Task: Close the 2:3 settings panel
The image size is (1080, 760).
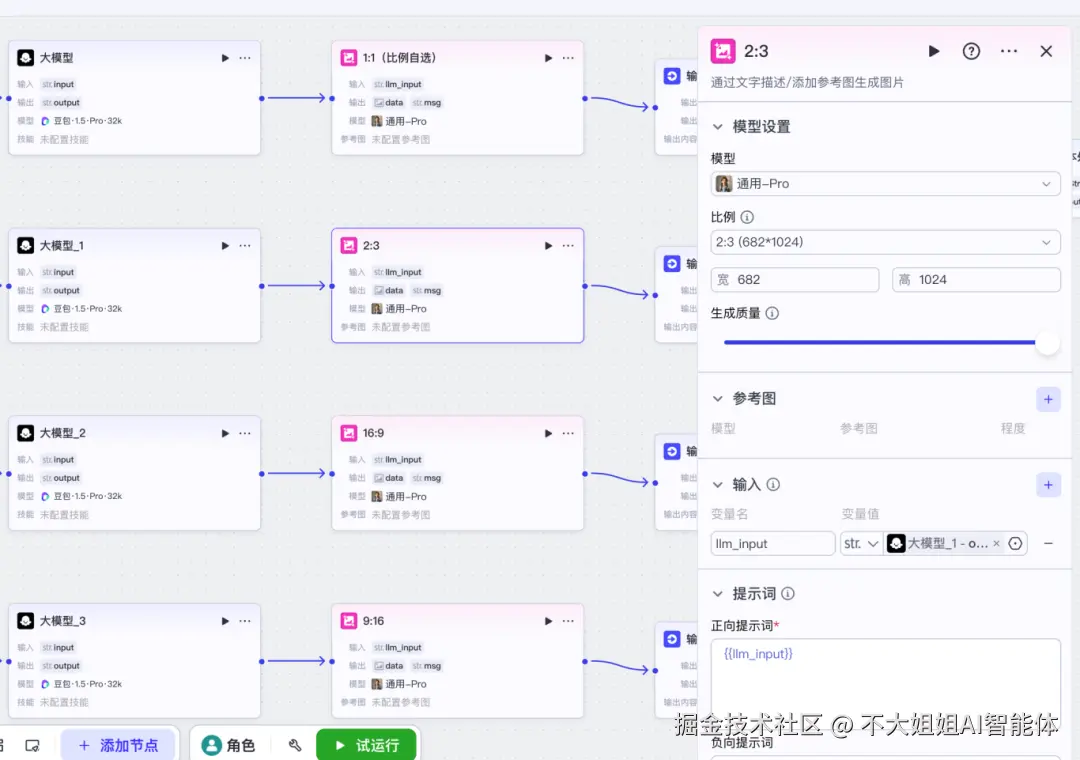Action: (x=1046, y=51)
